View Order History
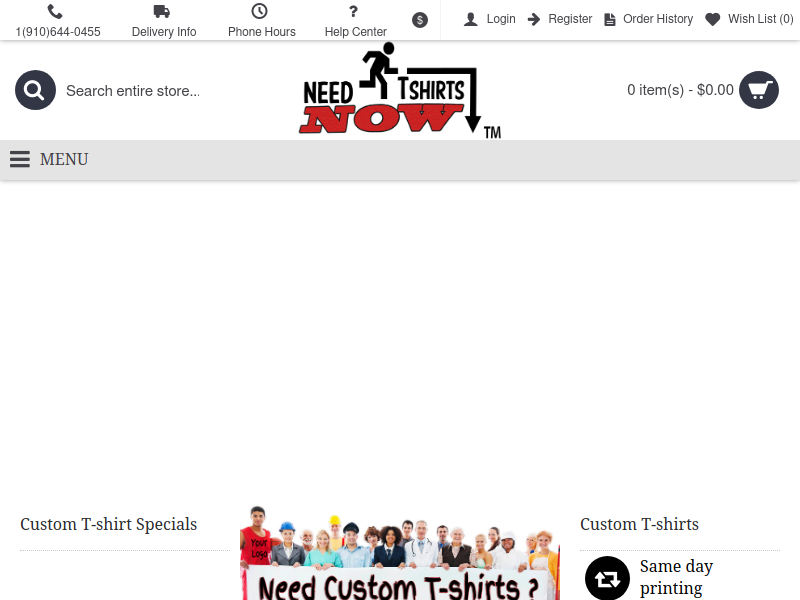 (658, 19)
